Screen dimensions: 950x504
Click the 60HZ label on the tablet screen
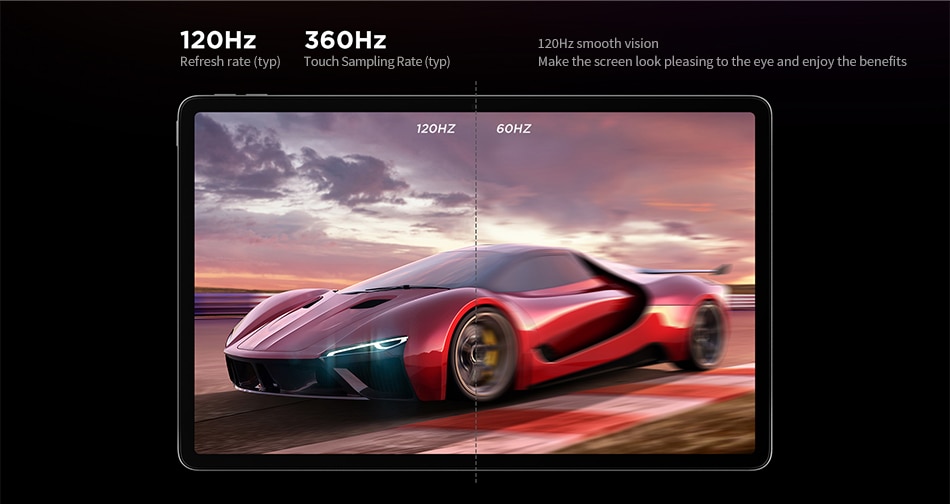click(x=514, y=128)
